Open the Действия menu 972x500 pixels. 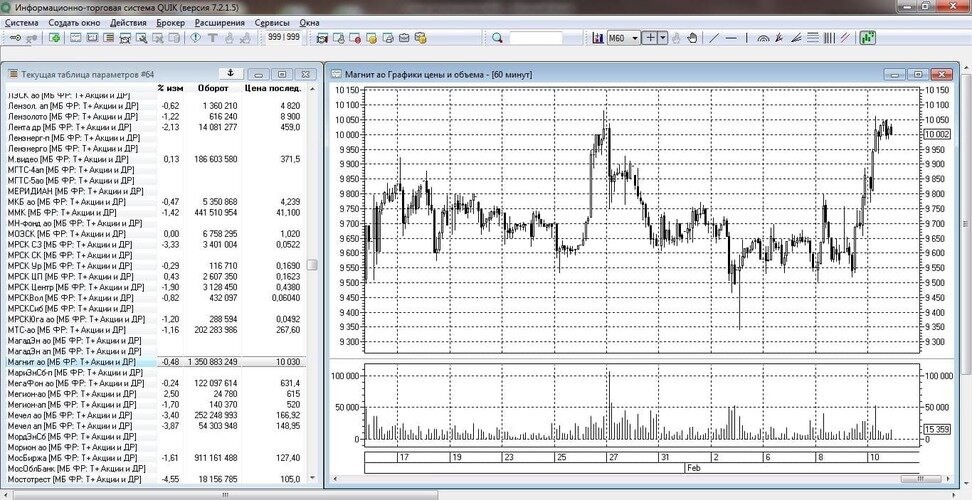point(128,22)
